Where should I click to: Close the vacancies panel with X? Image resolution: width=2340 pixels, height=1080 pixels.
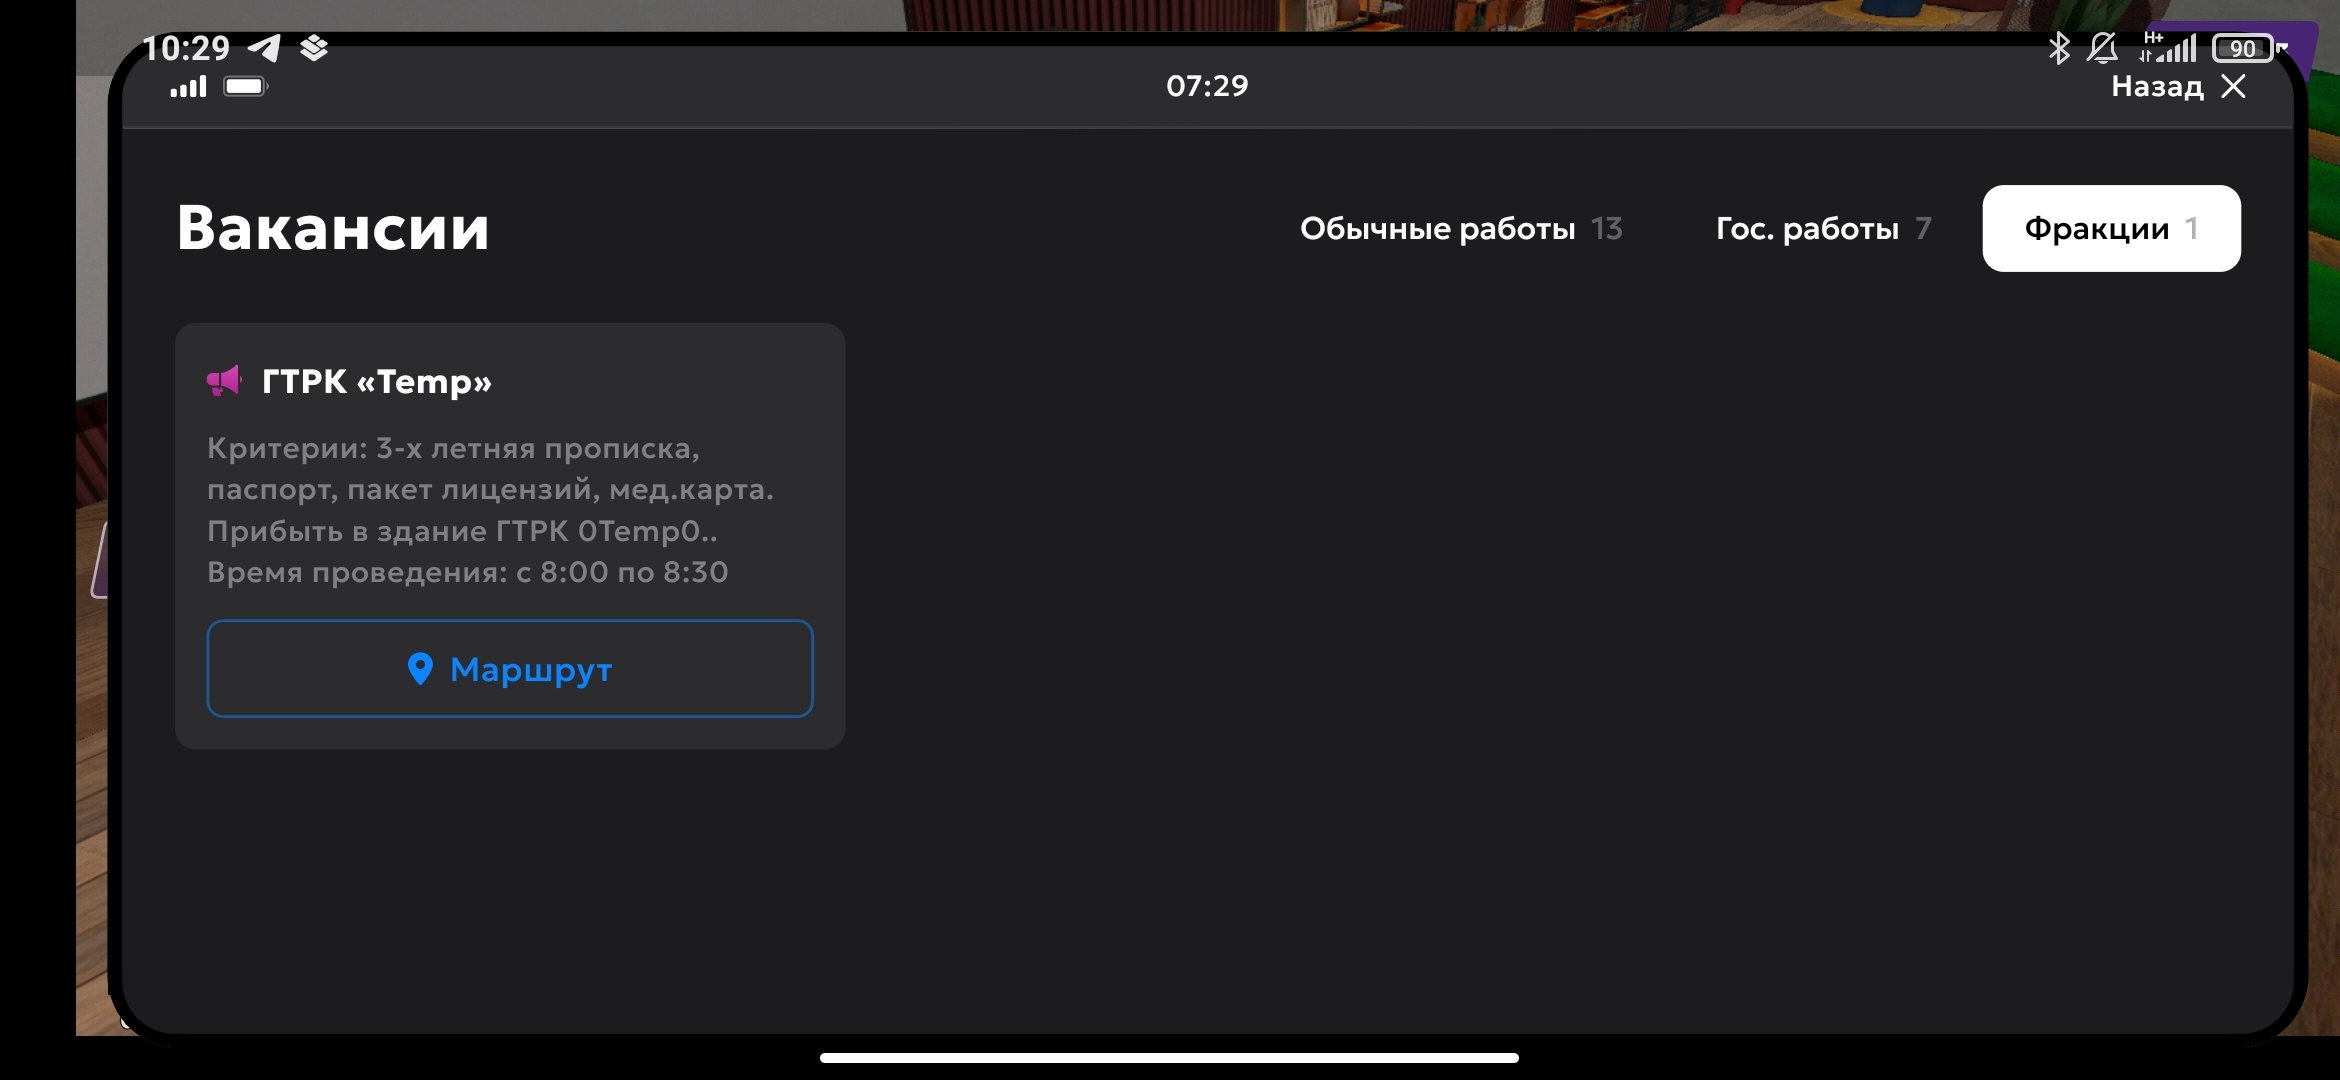pyautogui.click(x=2233, y=87)
